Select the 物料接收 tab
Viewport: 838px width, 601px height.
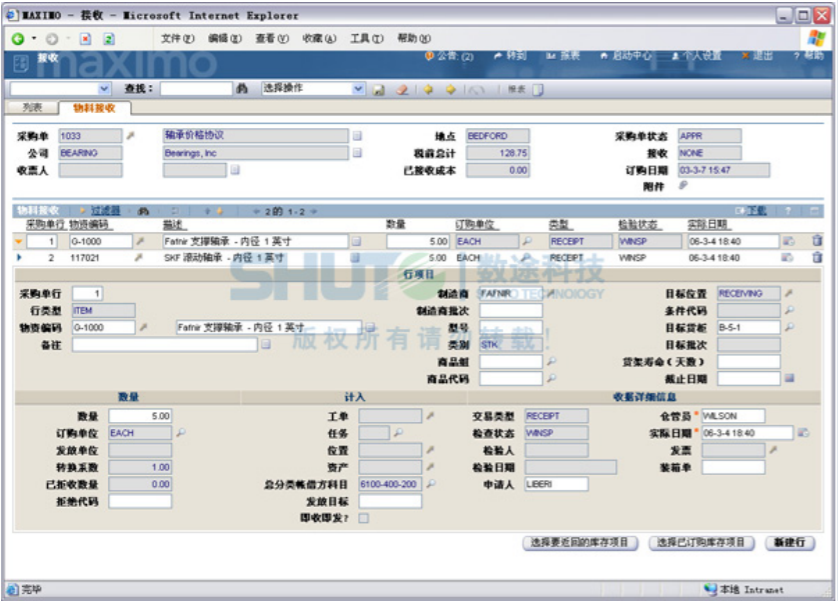tap(95, 108)
